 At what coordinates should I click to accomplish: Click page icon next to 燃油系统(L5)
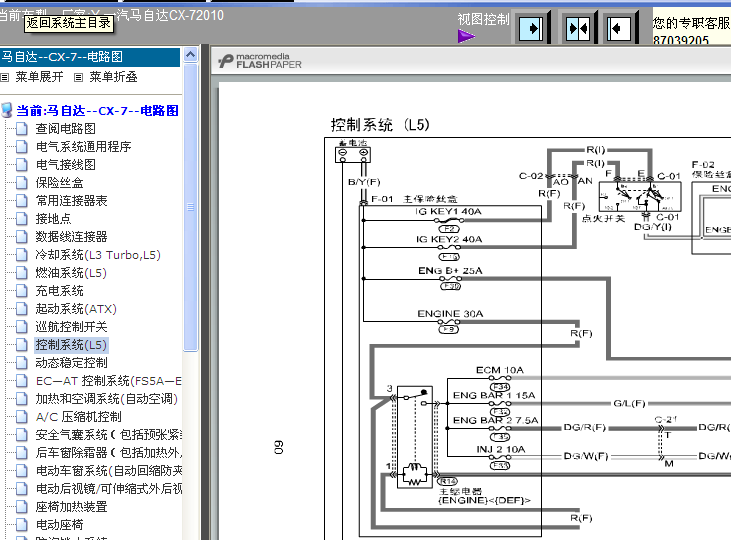22,273
